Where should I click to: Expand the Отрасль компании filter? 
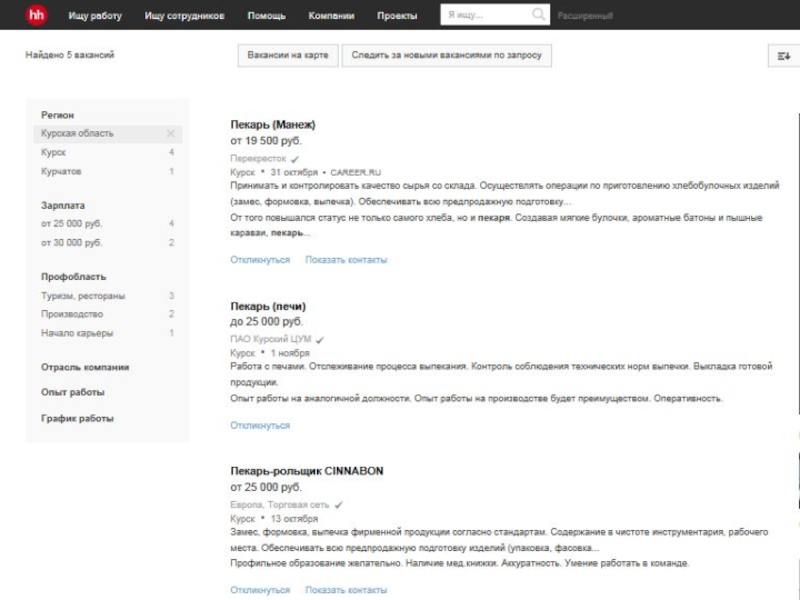[85, 367]
